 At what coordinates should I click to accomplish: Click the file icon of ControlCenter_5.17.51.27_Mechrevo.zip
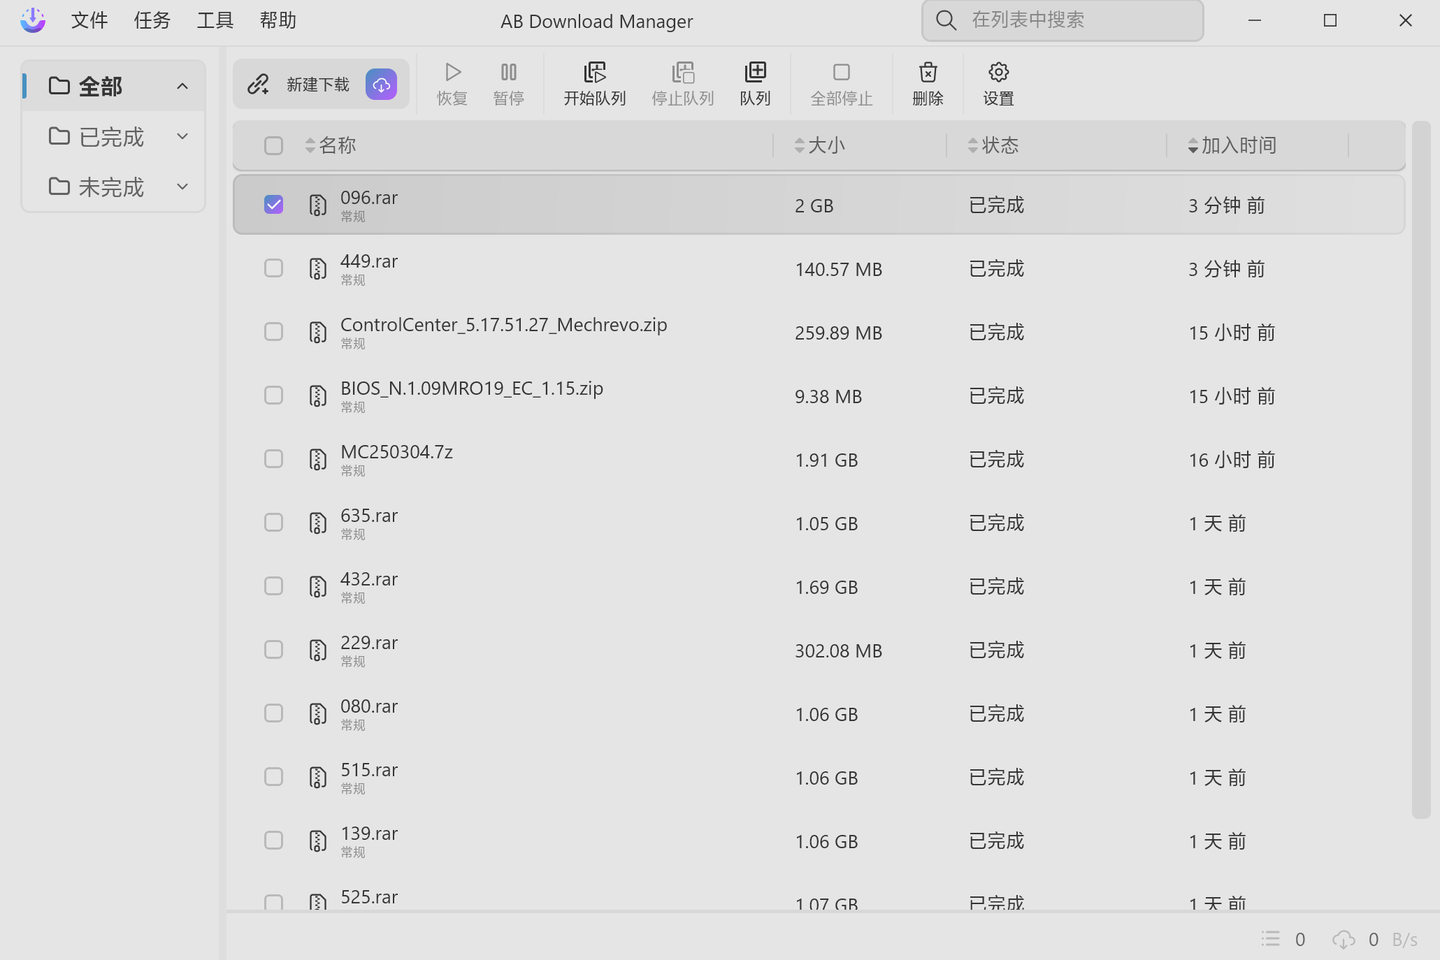click(x=318, y=332)
